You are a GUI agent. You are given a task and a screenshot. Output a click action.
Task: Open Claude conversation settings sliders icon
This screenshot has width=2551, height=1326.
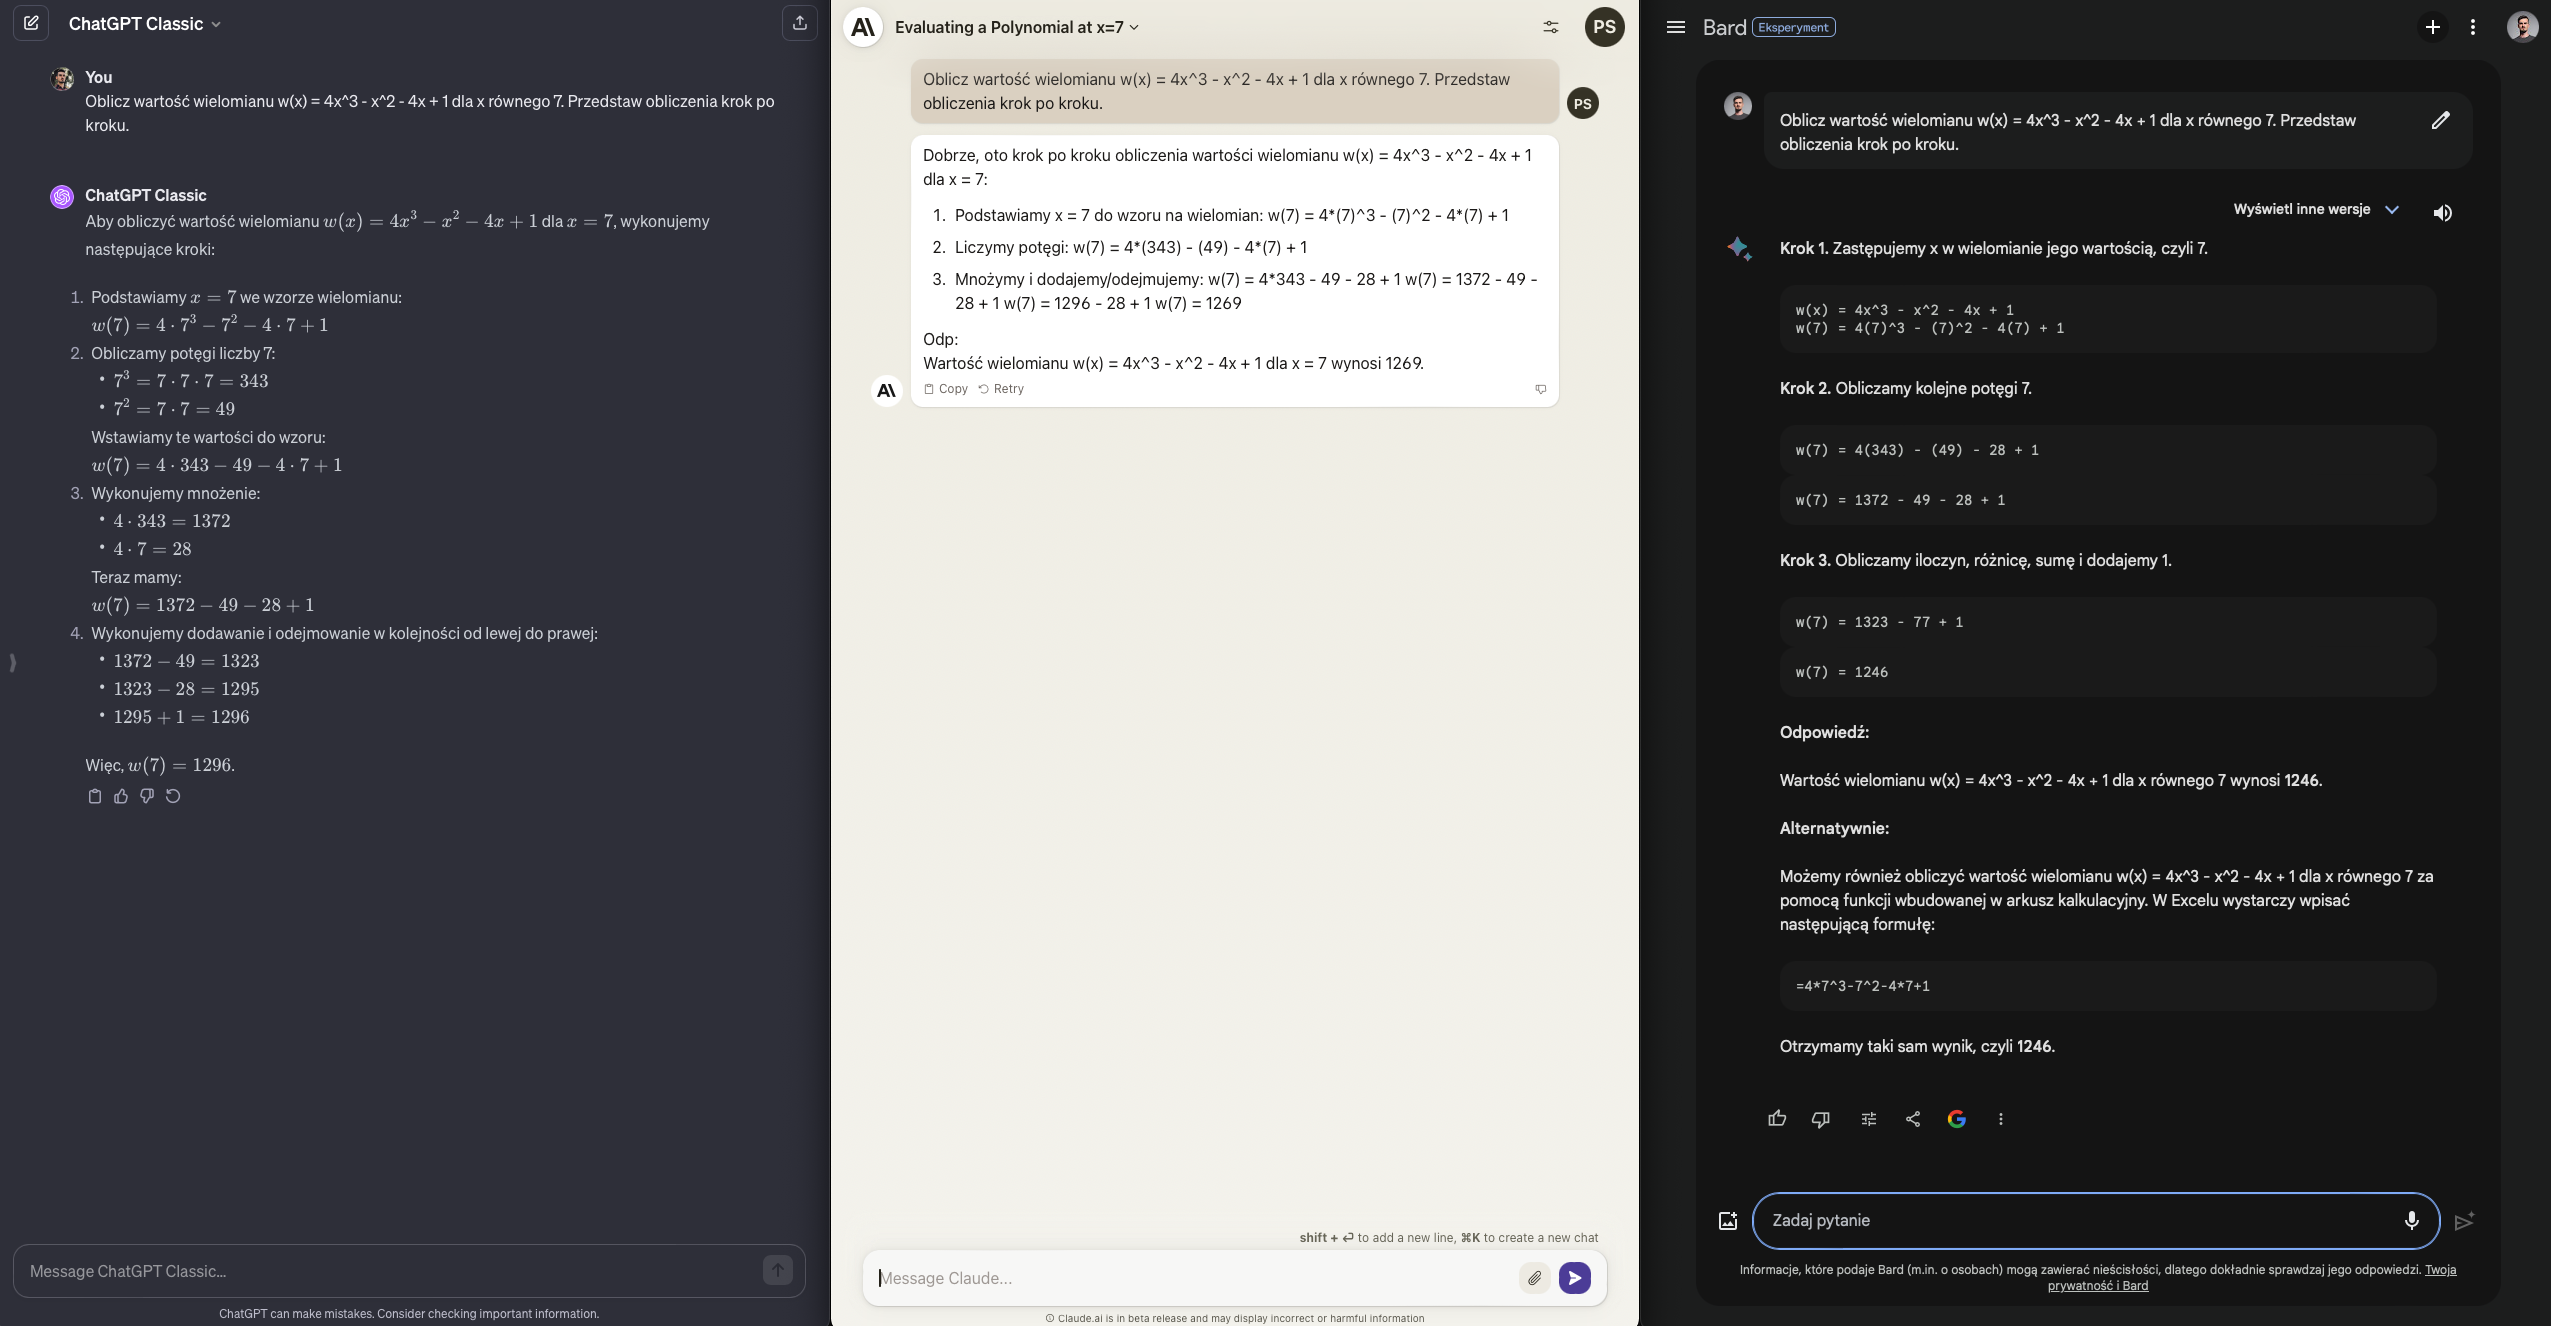pyautogui.click(x=1550, y=27)
